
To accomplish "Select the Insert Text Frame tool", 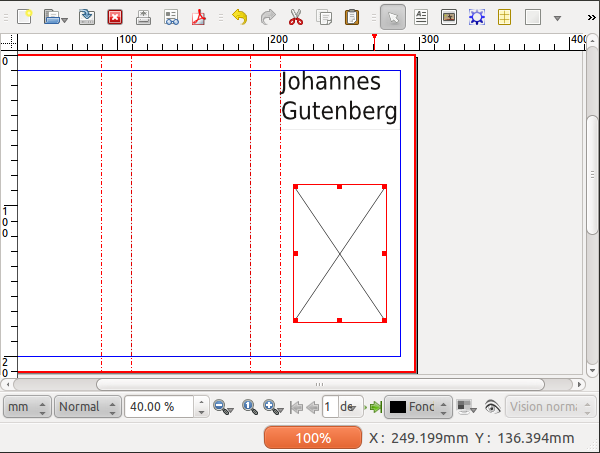I will pos(421,17).
